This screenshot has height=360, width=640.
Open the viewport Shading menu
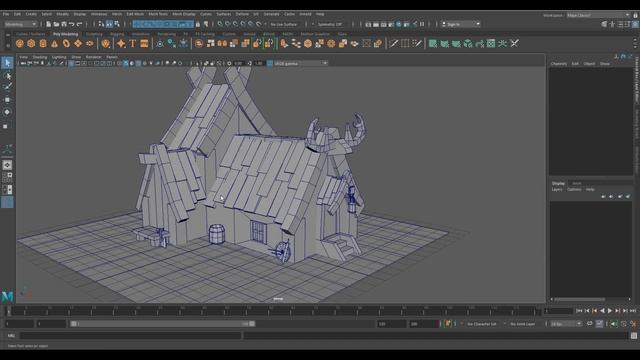(40, 57)
